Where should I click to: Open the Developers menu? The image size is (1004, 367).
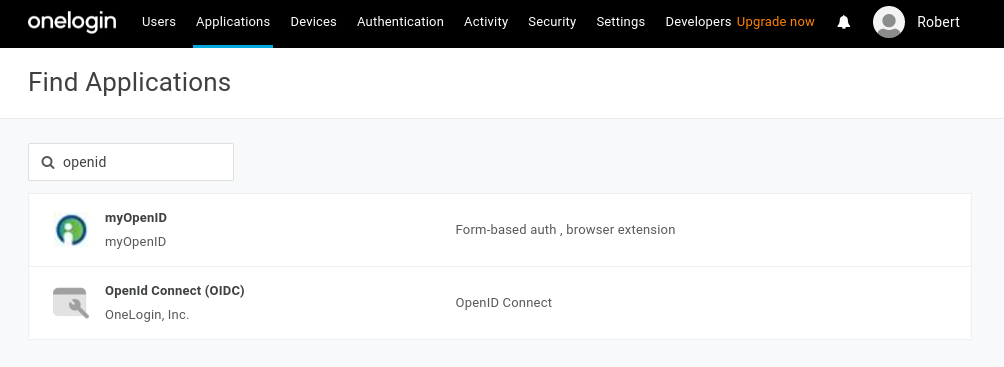coord(698,22)
